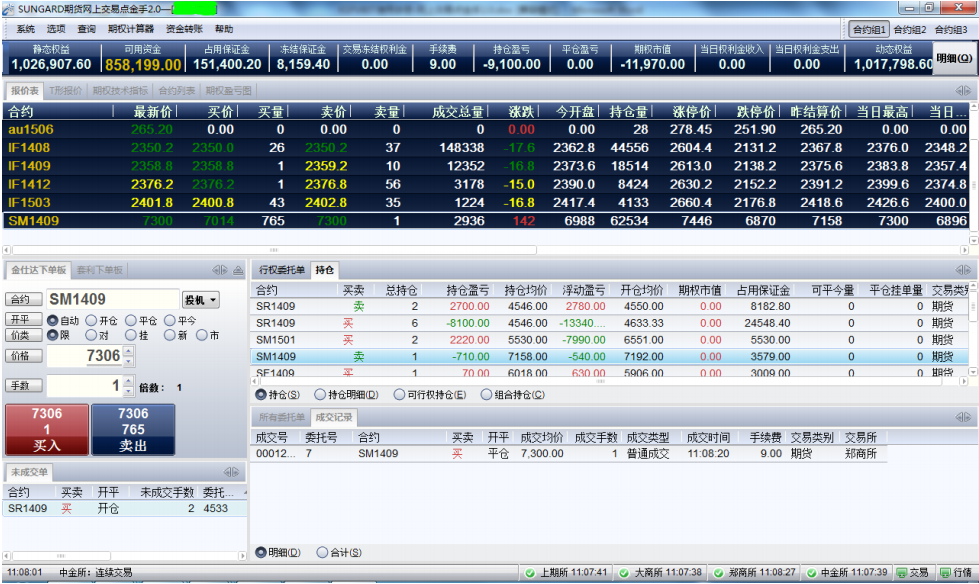Click tab scroll arrows in order panel header
979x584 pixels.
coord(220,270)
